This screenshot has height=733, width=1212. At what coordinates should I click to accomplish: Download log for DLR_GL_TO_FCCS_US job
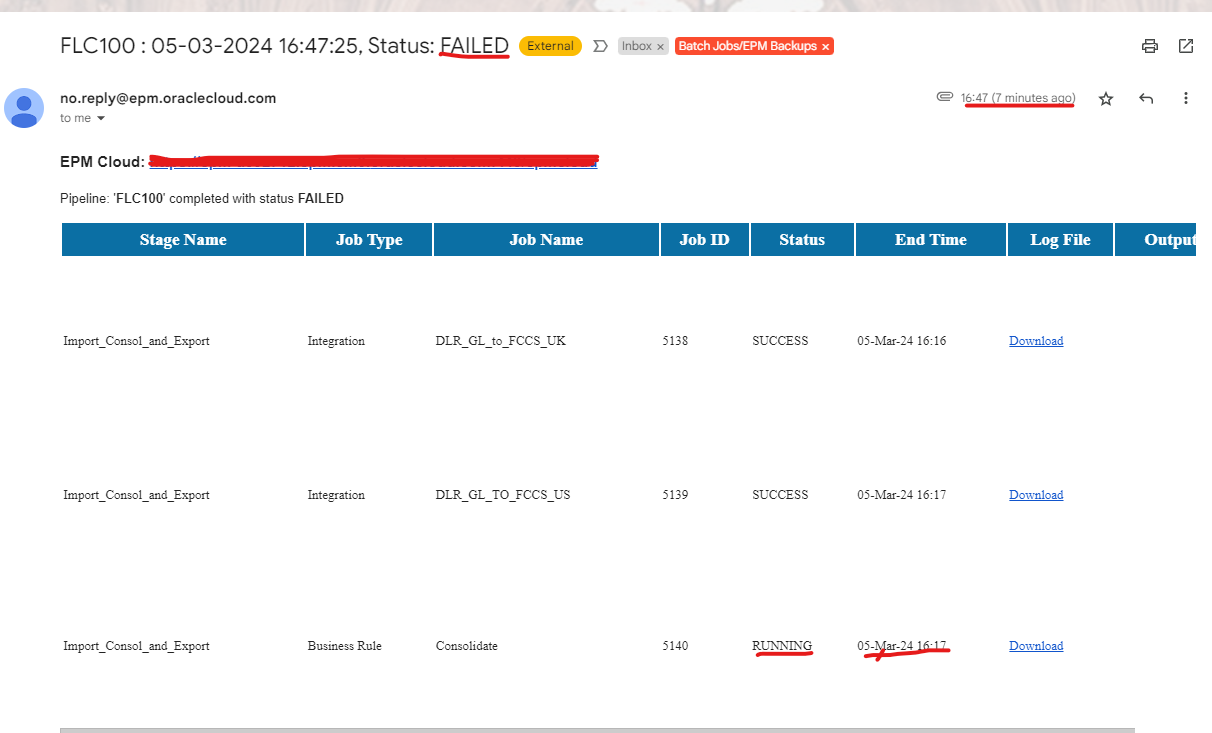tap(1036, 495)
